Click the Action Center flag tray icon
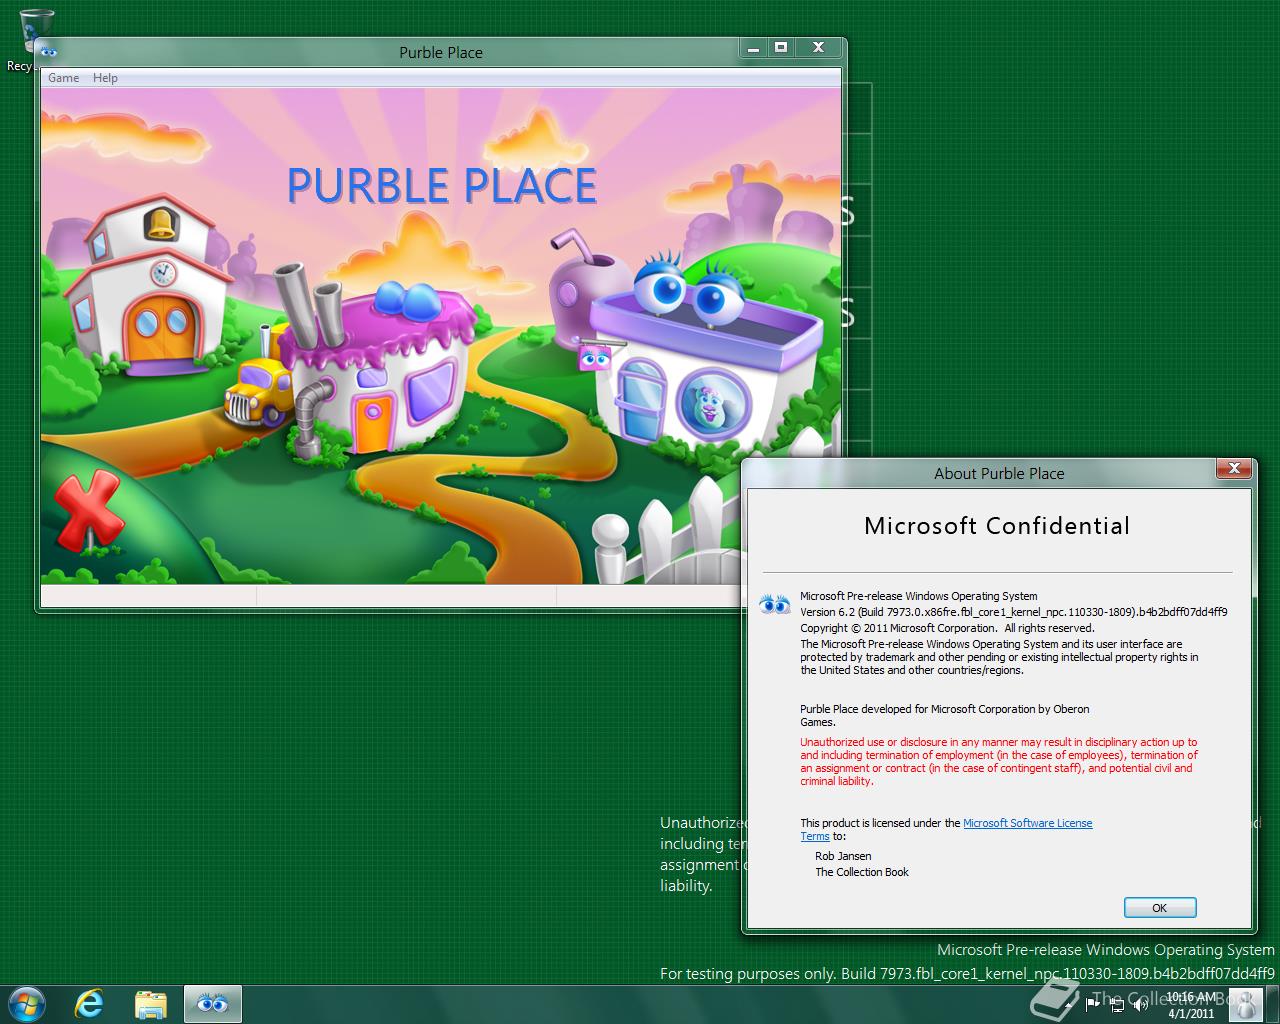The image size is (1280, 1024). 1092,1005
